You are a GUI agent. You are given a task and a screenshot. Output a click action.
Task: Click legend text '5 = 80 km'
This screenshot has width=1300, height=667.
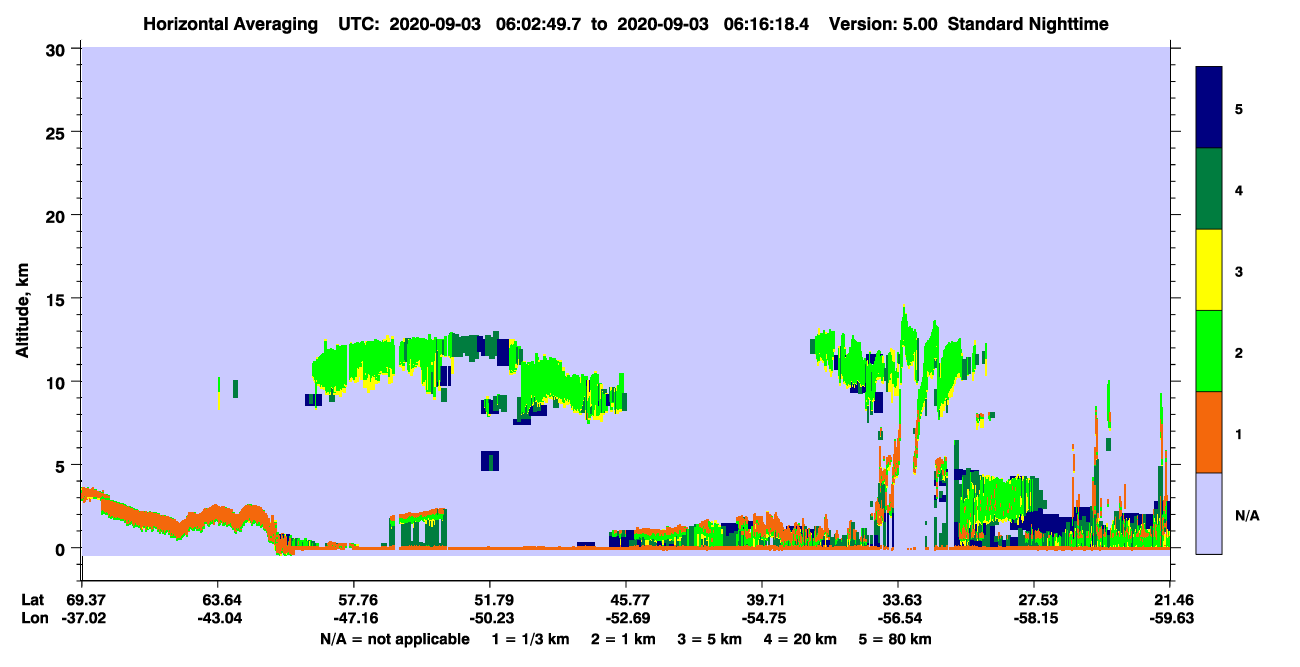pos(897,639)
